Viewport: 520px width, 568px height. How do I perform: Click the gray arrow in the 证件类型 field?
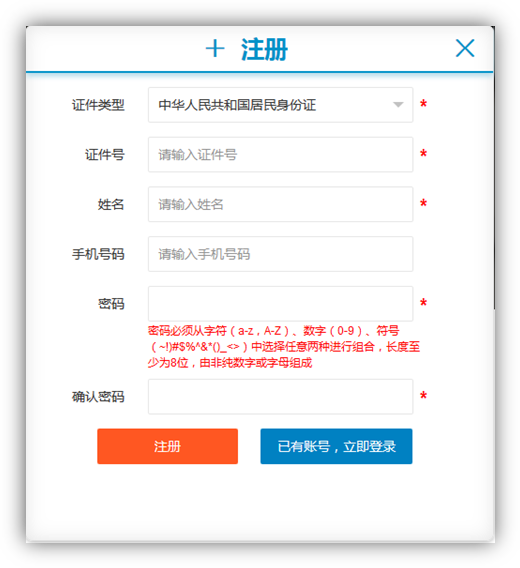(398, 105)
